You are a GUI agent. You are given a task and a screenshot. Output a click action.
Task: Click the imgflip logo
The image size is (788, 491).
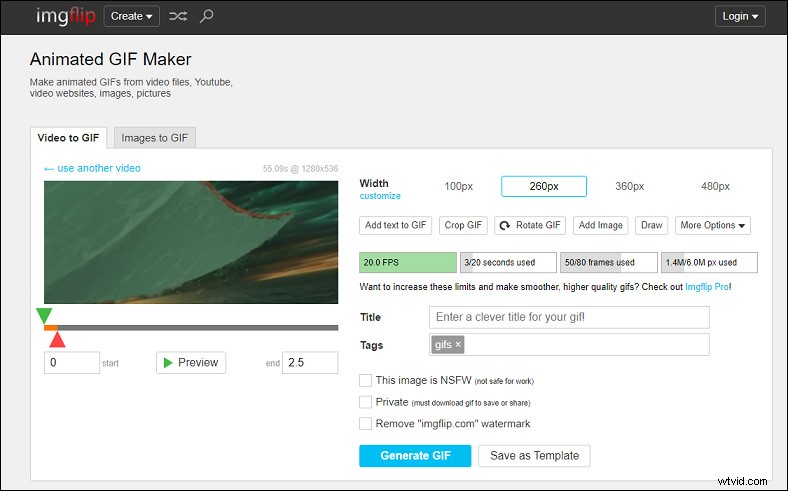[65, 16]
